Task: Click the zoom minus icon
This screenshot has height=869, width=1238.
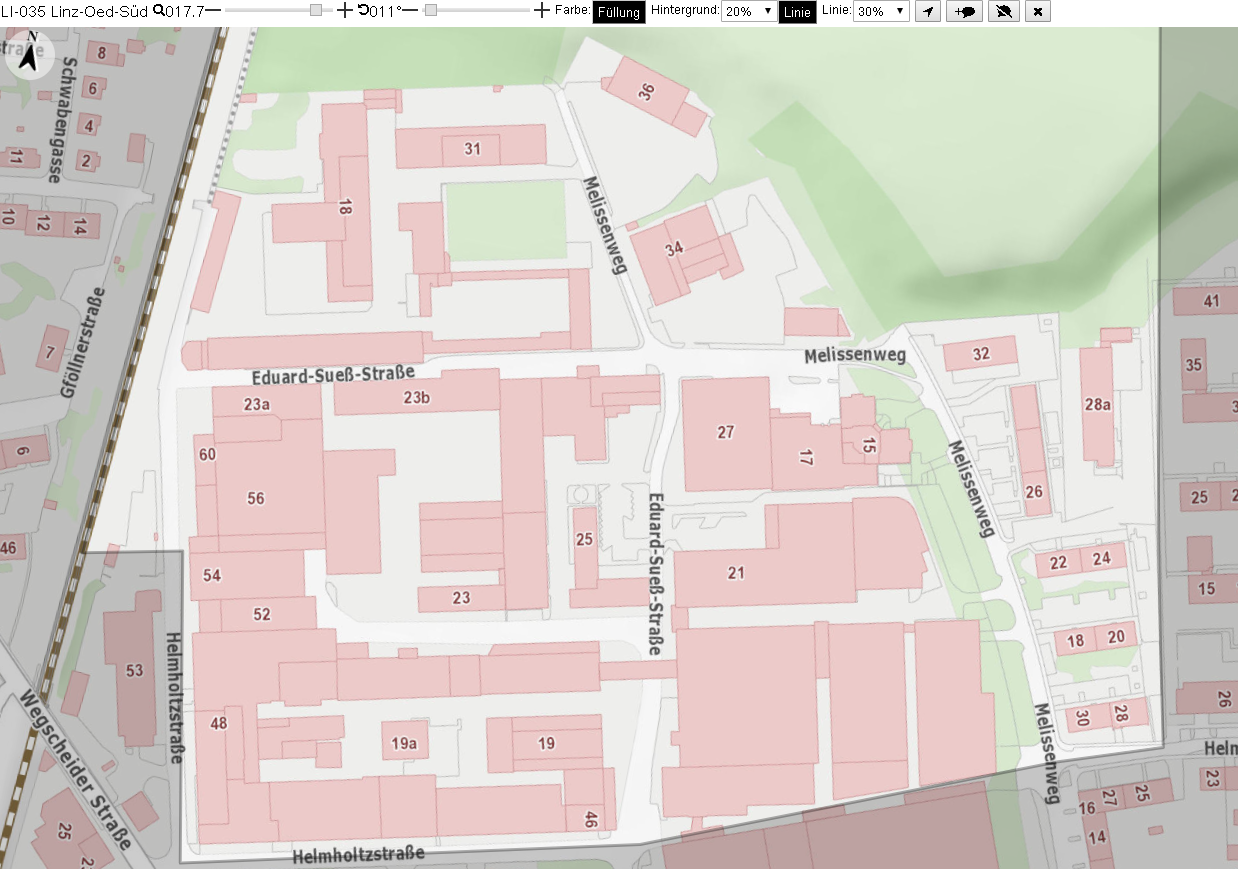Action: point(213,11)
